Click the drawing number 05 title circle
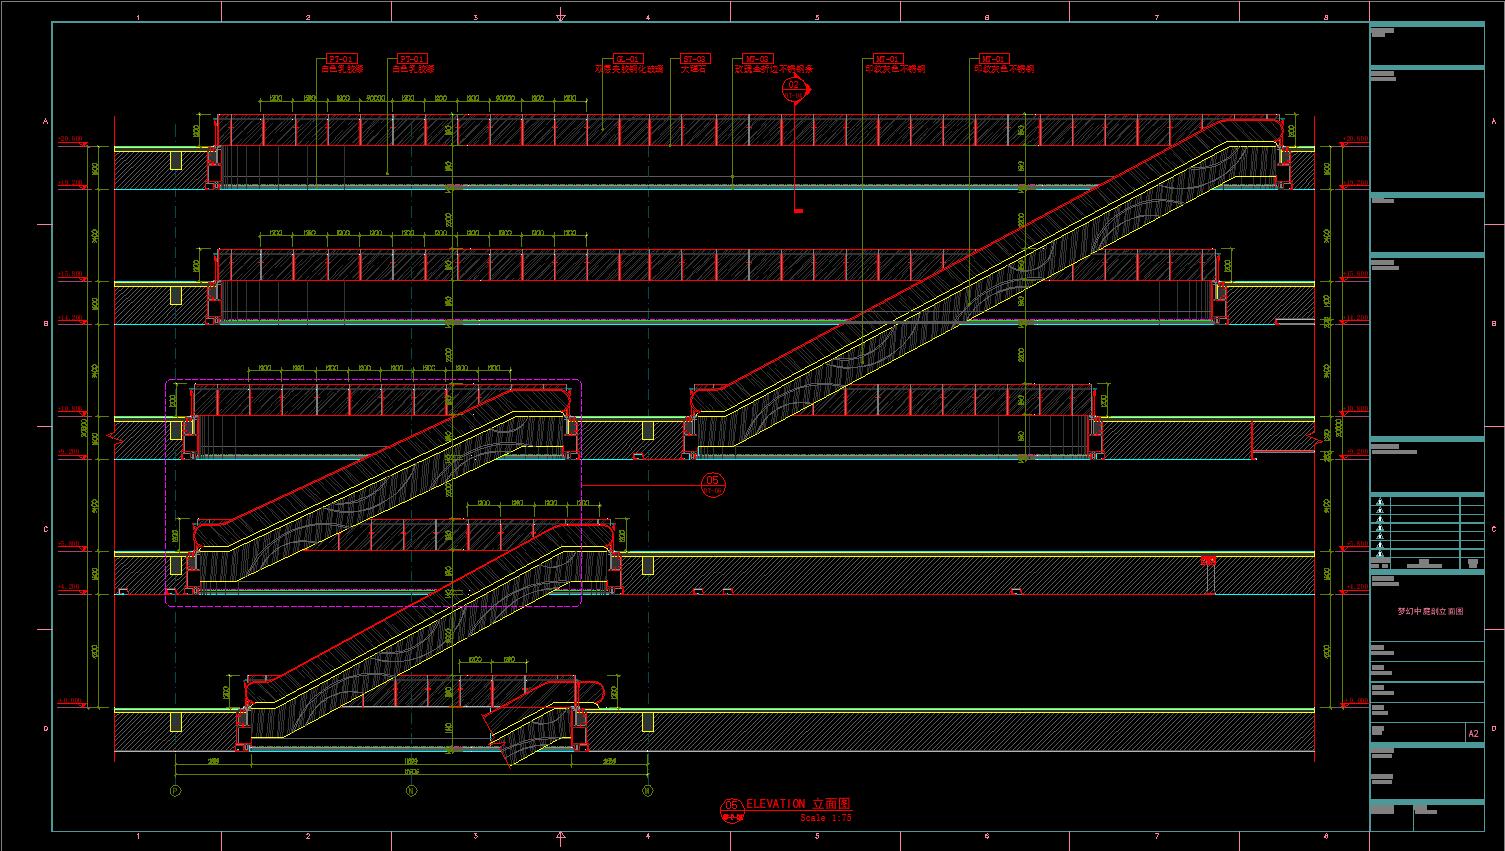 pyautogui.click(x=731, y=807)
